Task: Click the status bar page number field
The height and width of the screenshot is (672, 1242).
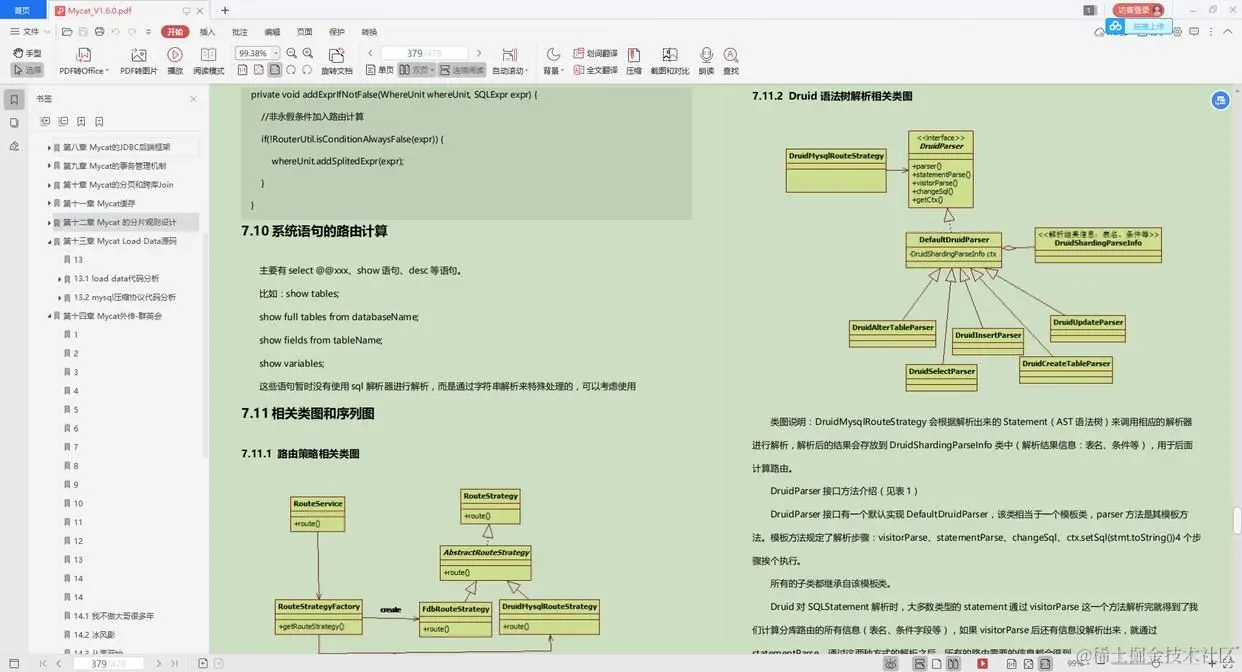Action: tap(107, 663)
